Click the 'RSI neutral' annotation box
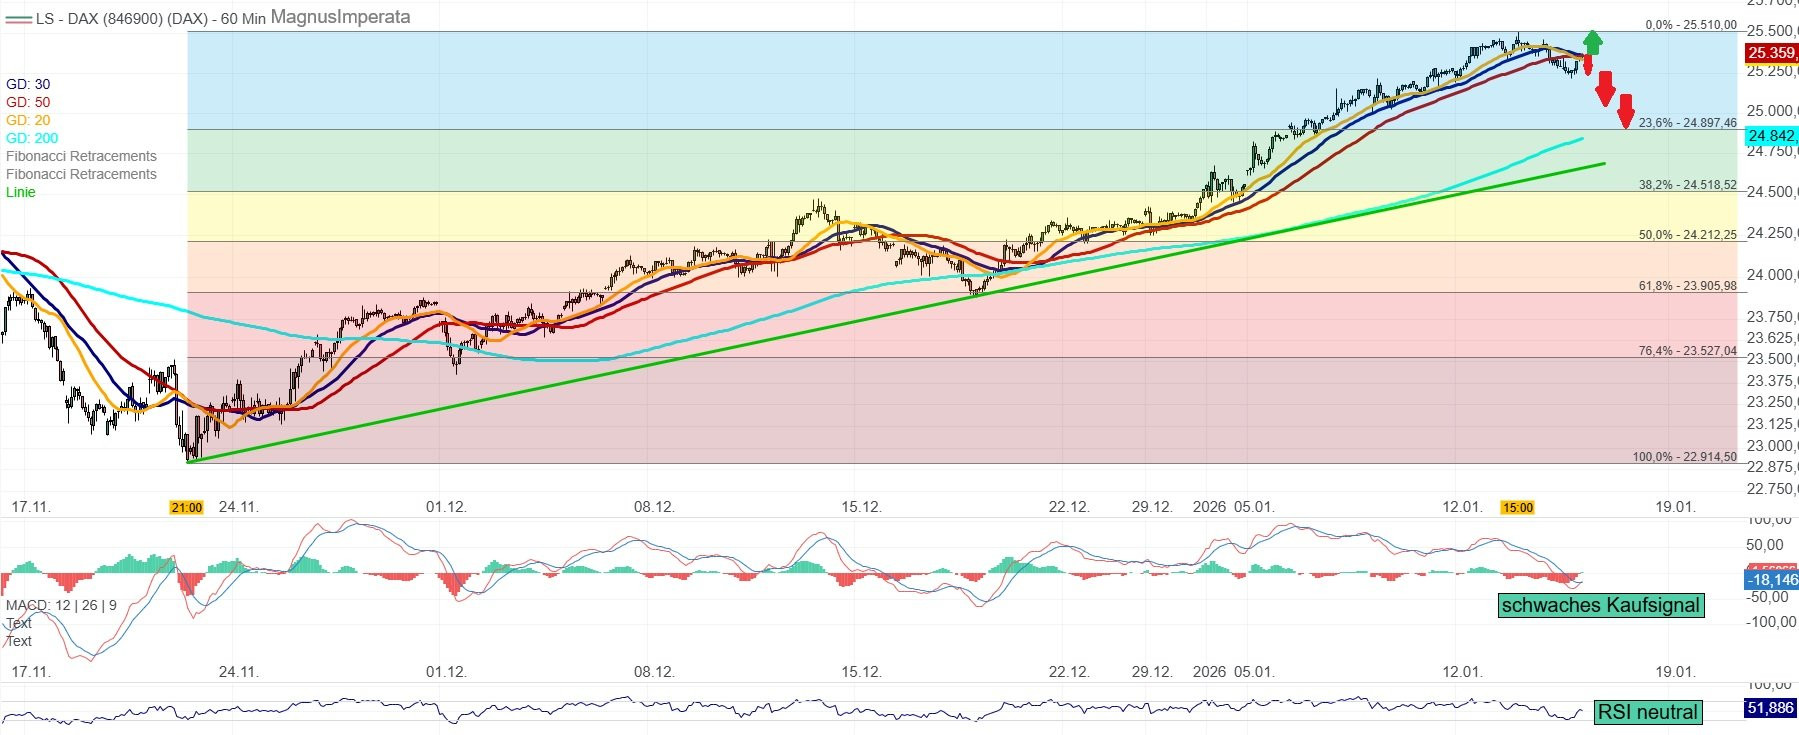The image size is (1799, 735). click(x=1647, y=712)
